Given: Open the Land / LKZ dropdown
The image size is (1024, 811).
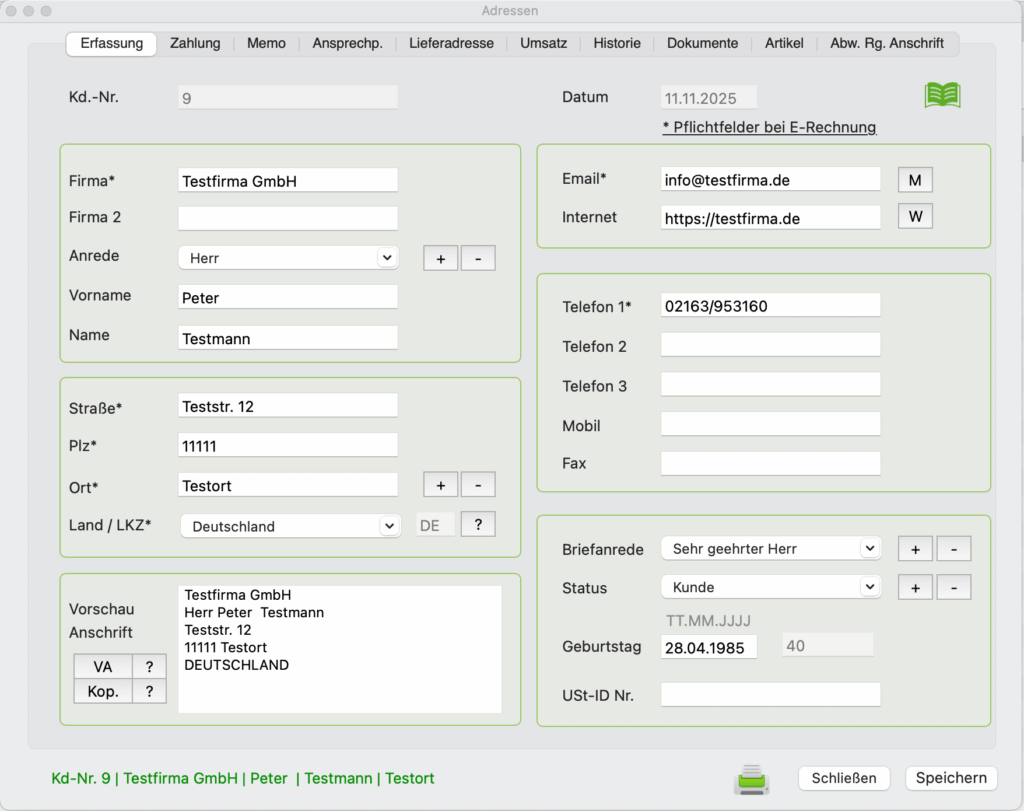Looking at the screenshot, I should tap(388, 526).
